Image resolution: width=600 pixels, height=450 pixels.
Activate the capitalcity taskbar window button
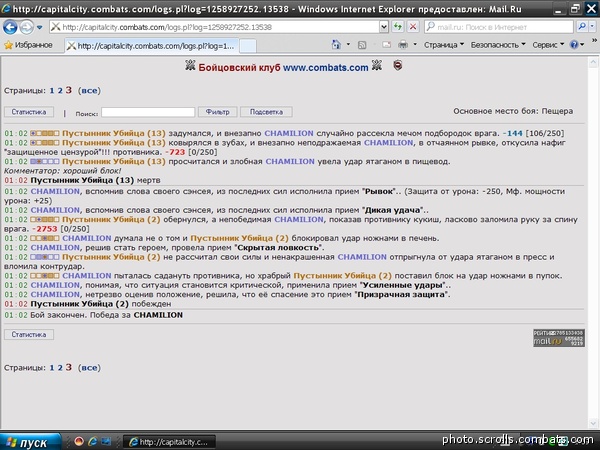click(170, 442)
